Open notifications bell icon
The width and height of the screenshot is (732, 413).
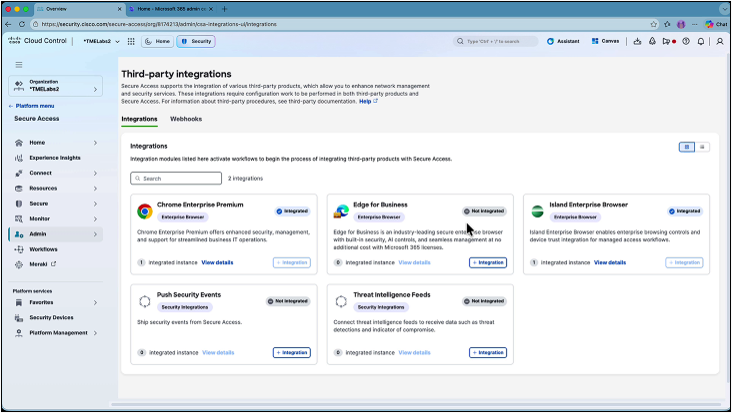point(701,42)
